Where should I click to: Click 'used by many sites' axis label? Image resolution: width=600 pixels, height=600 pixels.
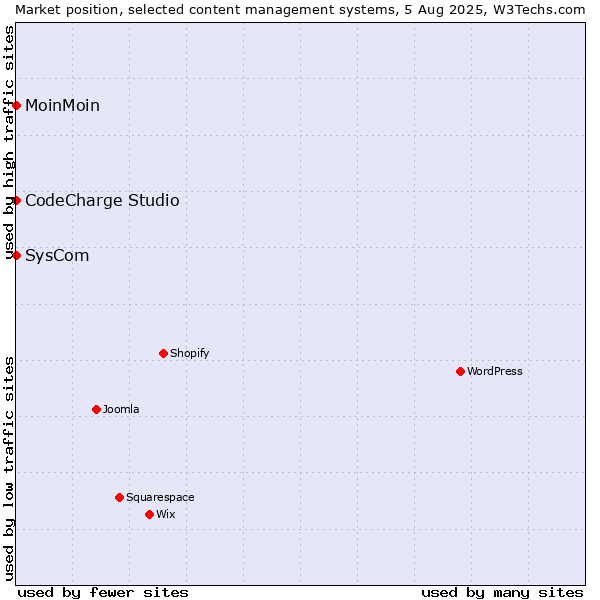(x=502, y=593)
